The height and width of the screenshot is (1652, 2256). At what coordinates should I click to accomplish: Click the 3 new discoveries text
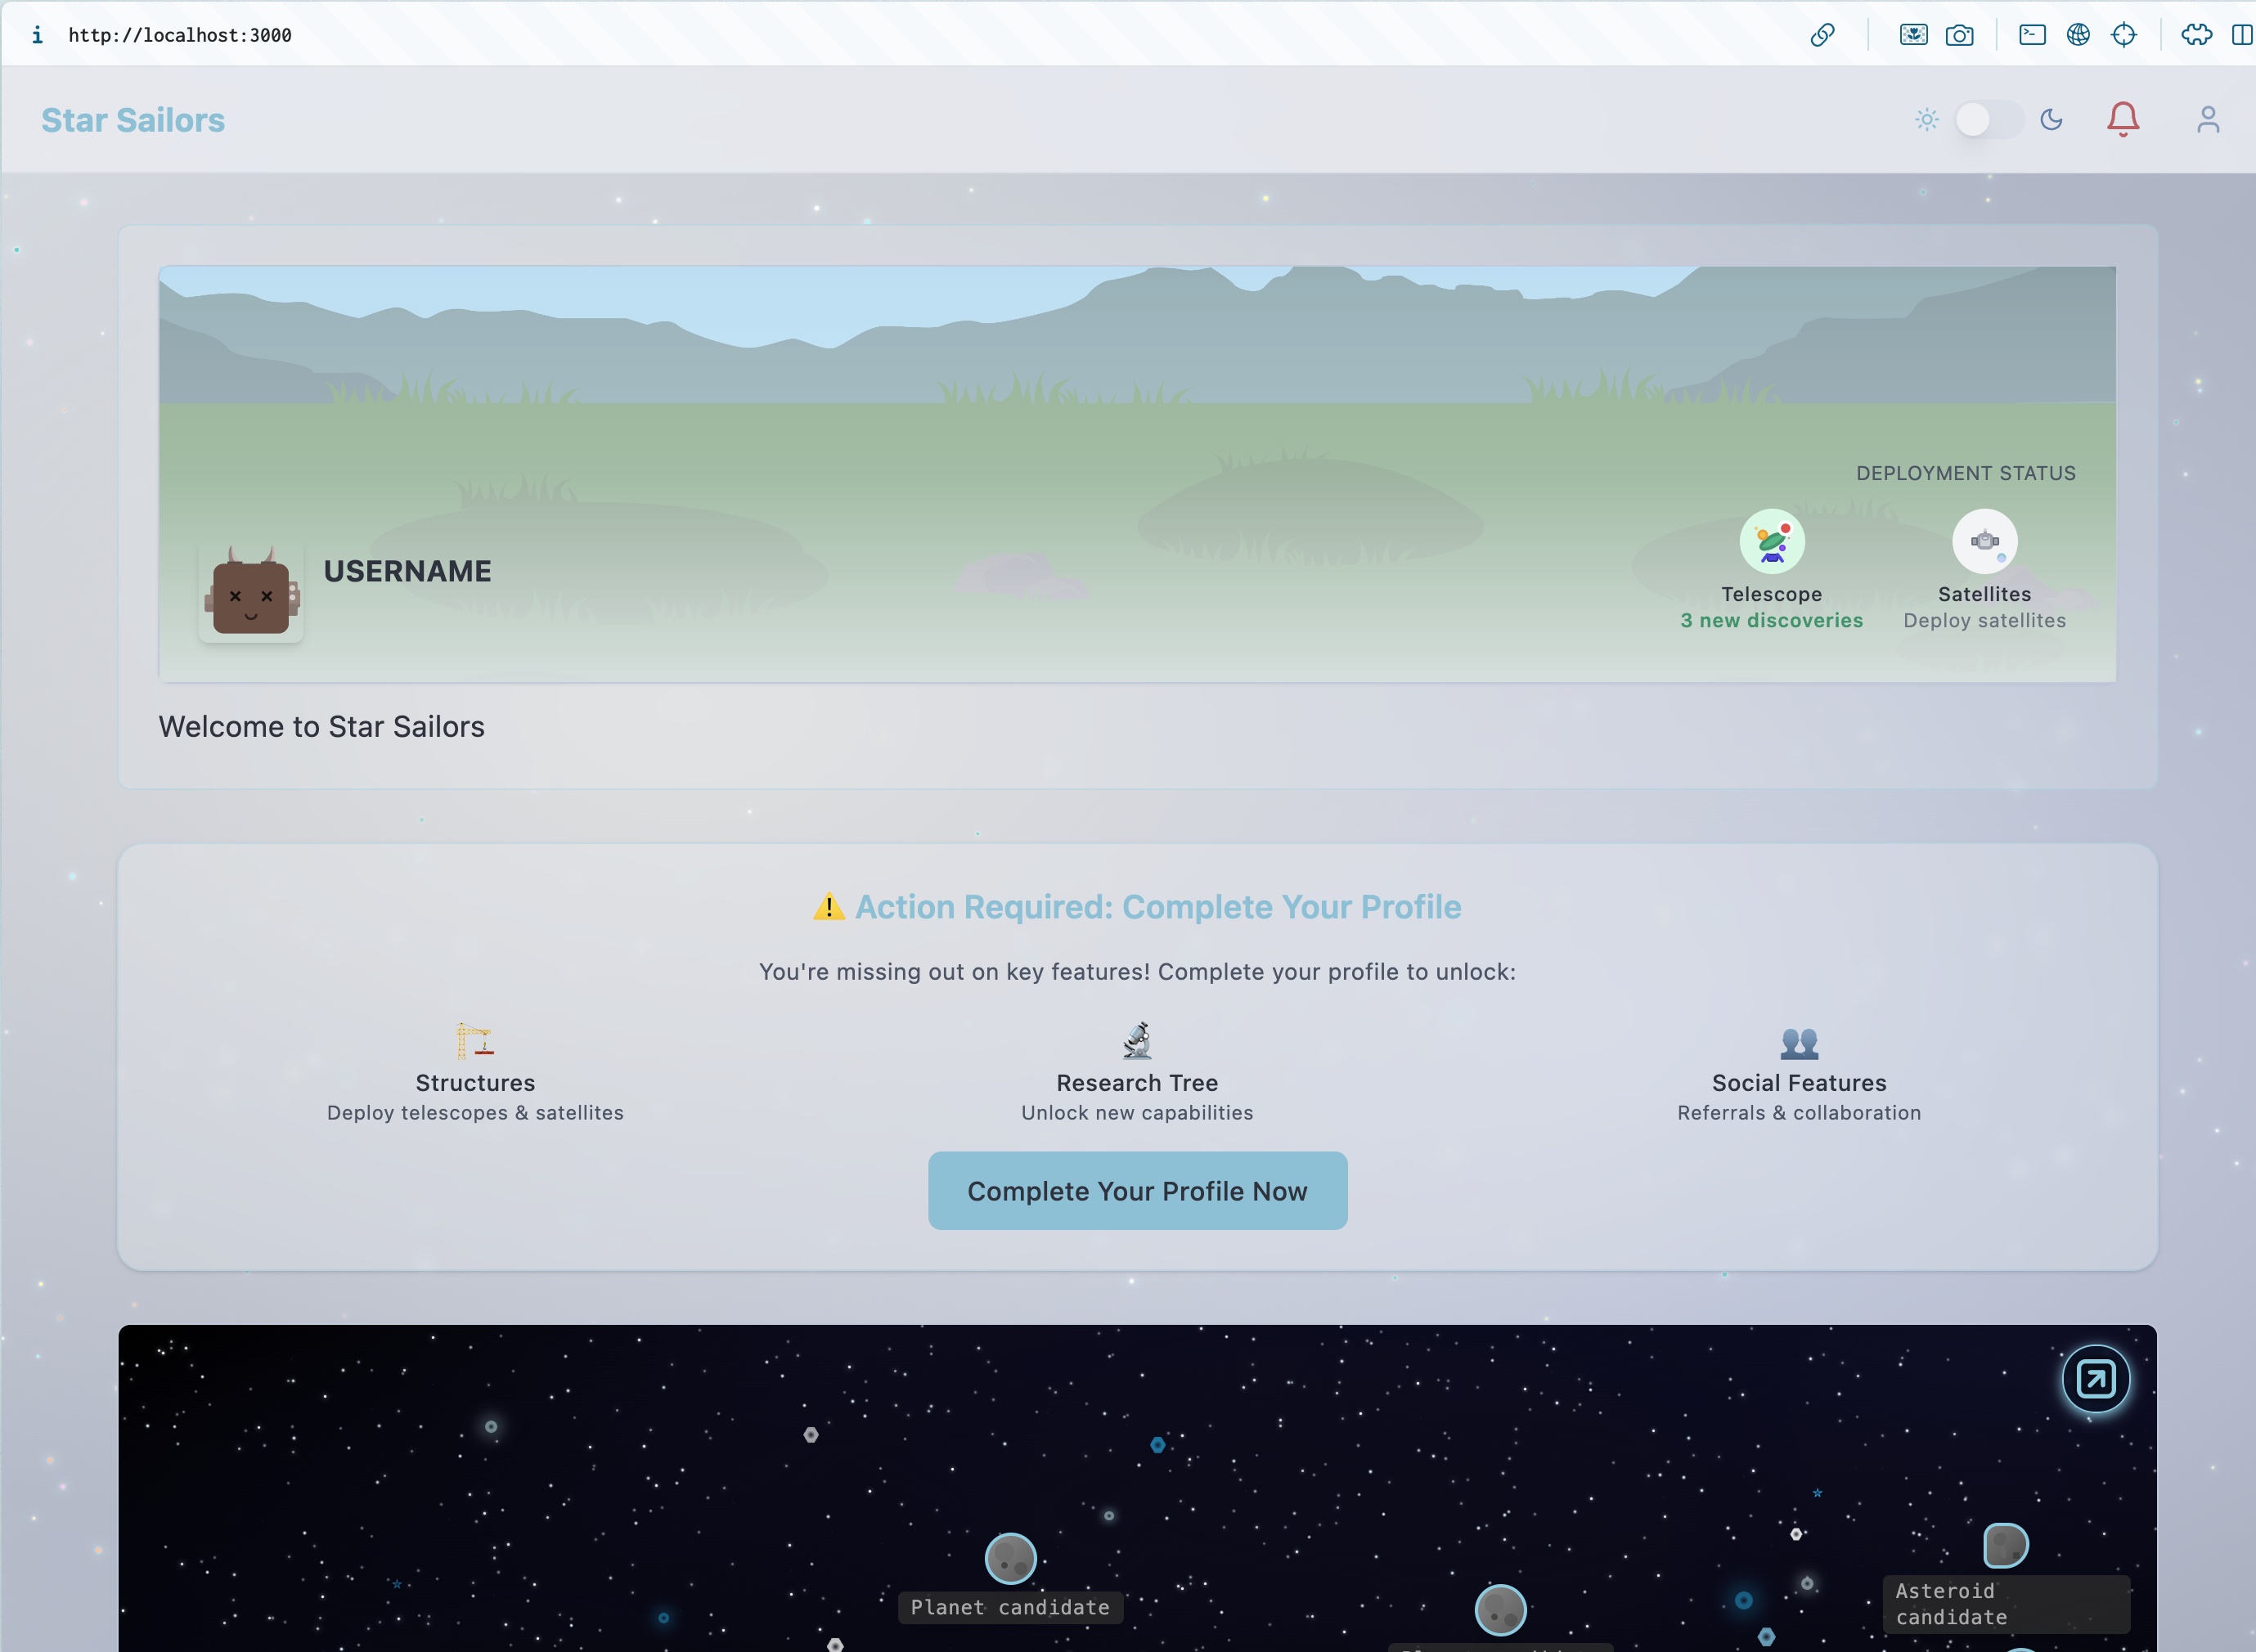1771,620
